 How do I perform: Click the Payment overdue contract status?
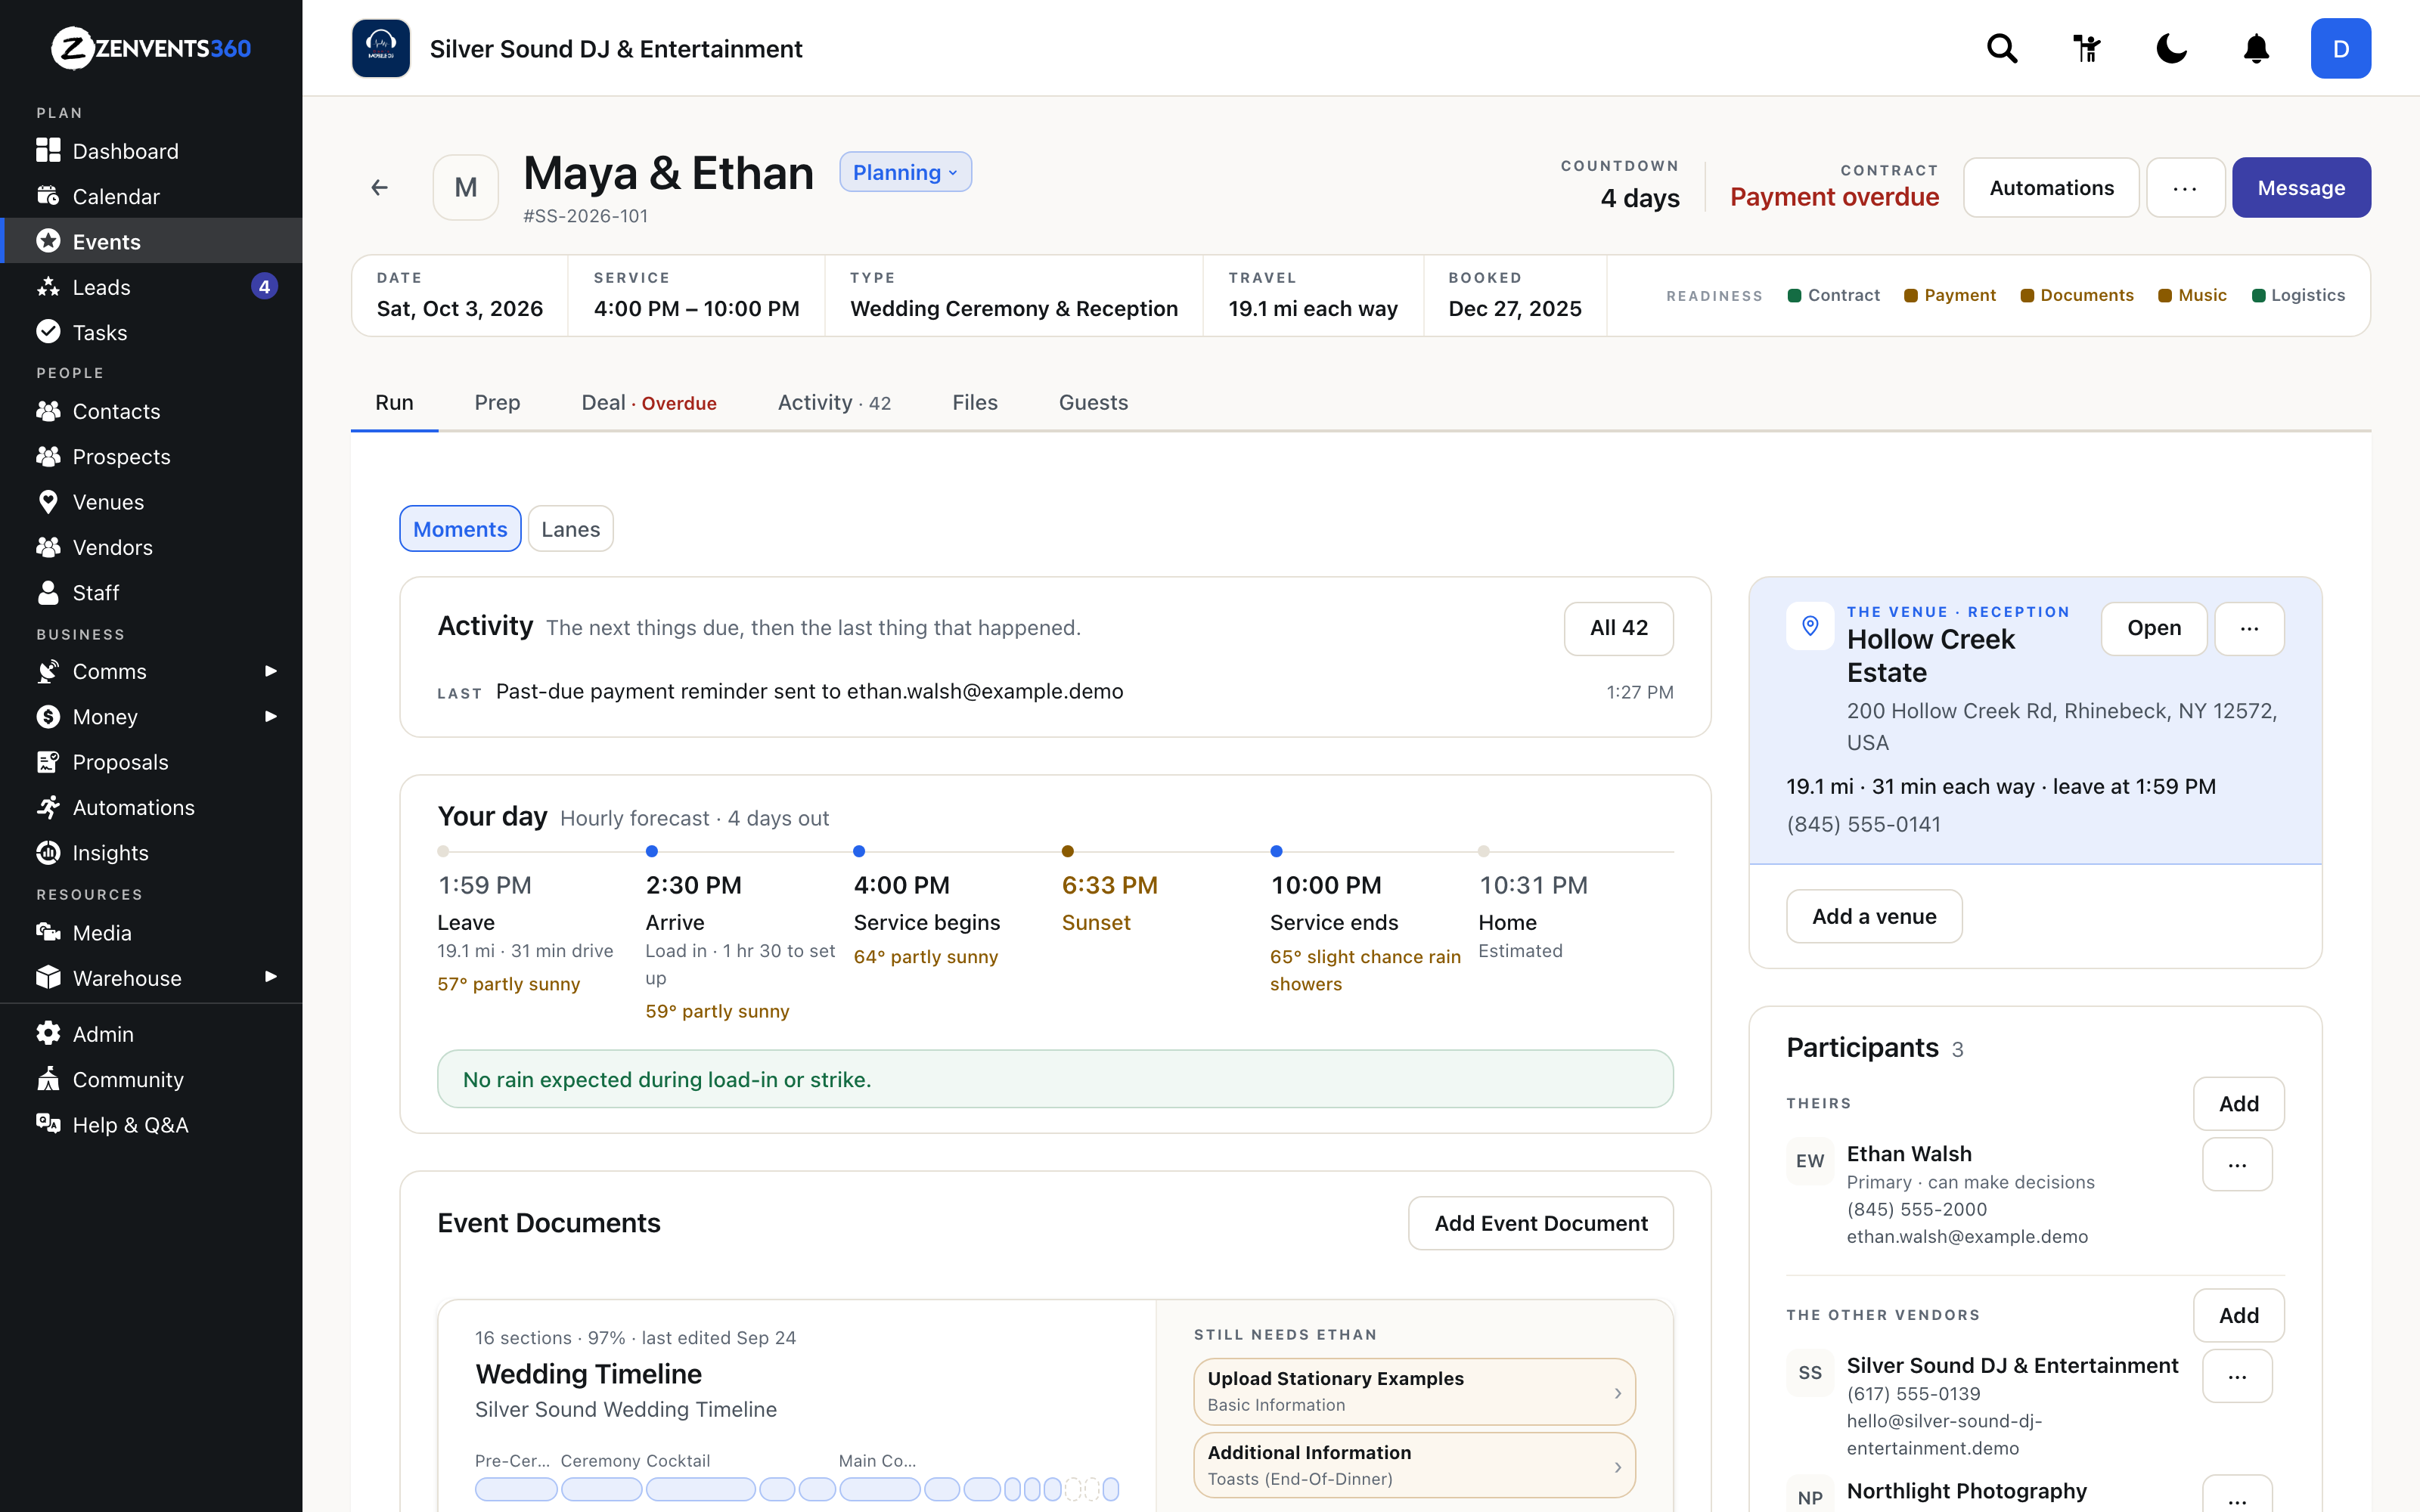click(x=1834, y=197)
